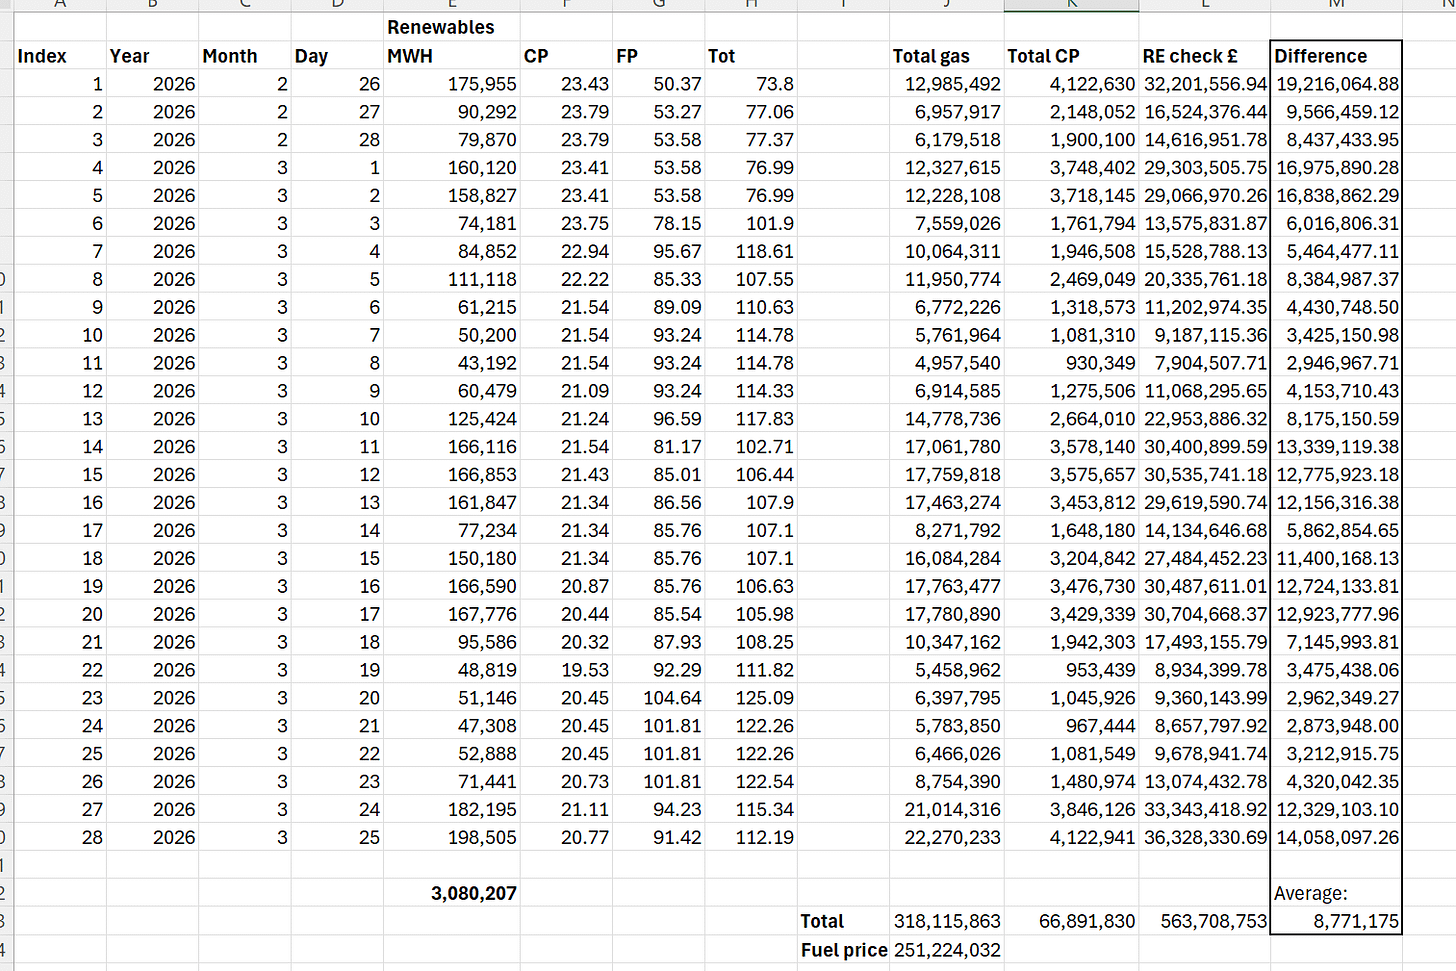Select the 'CP' column header cell
The image size is (1456, 971).
click(x=566, y=56)
